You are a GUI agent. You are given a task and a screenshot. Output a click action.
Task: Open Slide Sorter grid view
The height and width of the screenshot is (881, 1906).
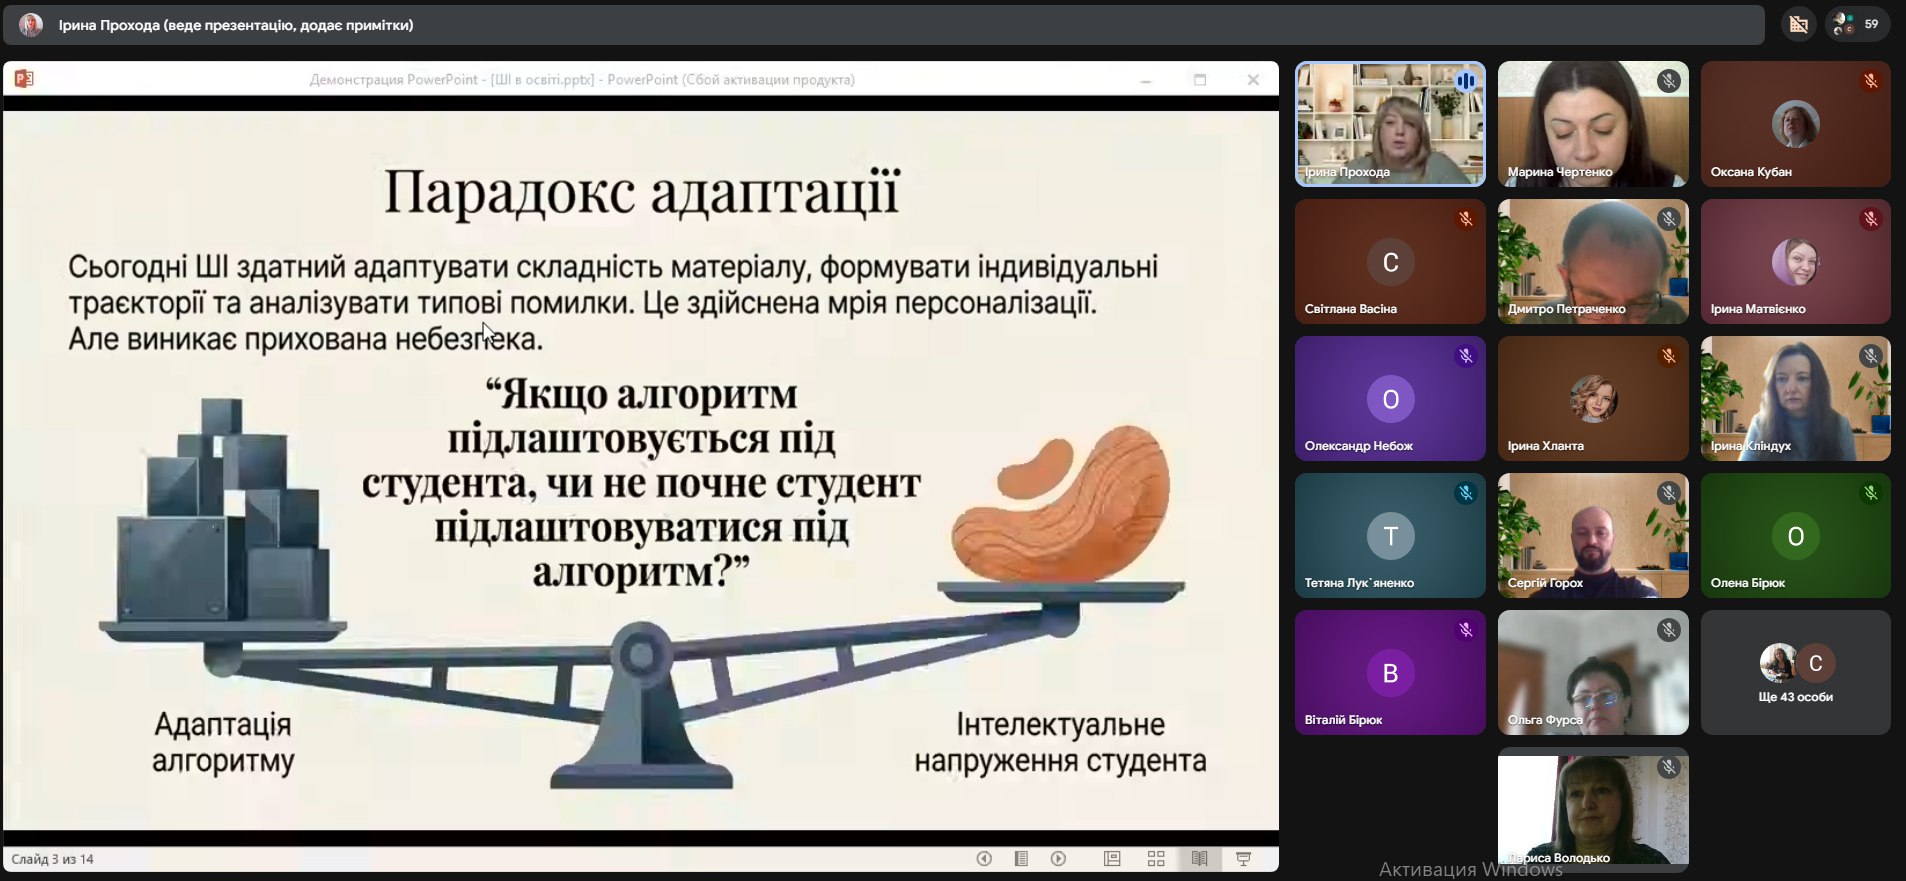click(x=1156, y=859)
